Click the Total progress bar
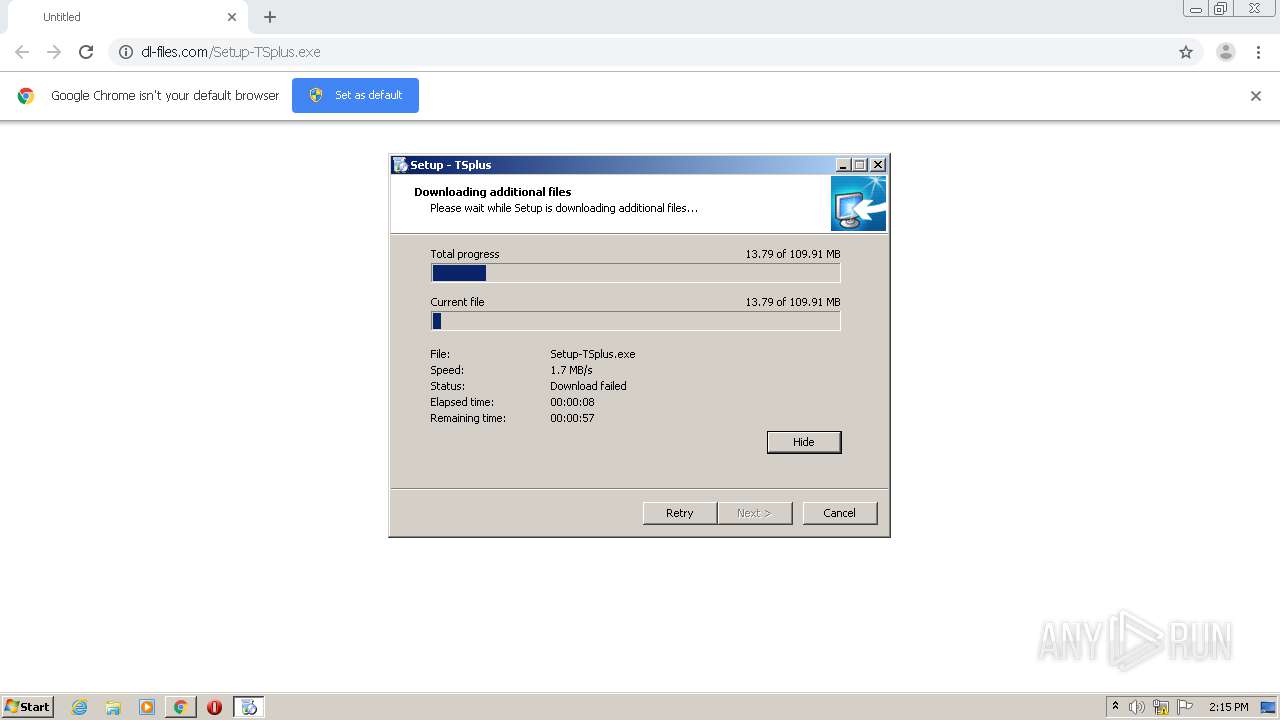Viewport: 1280px width, 720px height. pyautogui.click(x=636, y=273)
